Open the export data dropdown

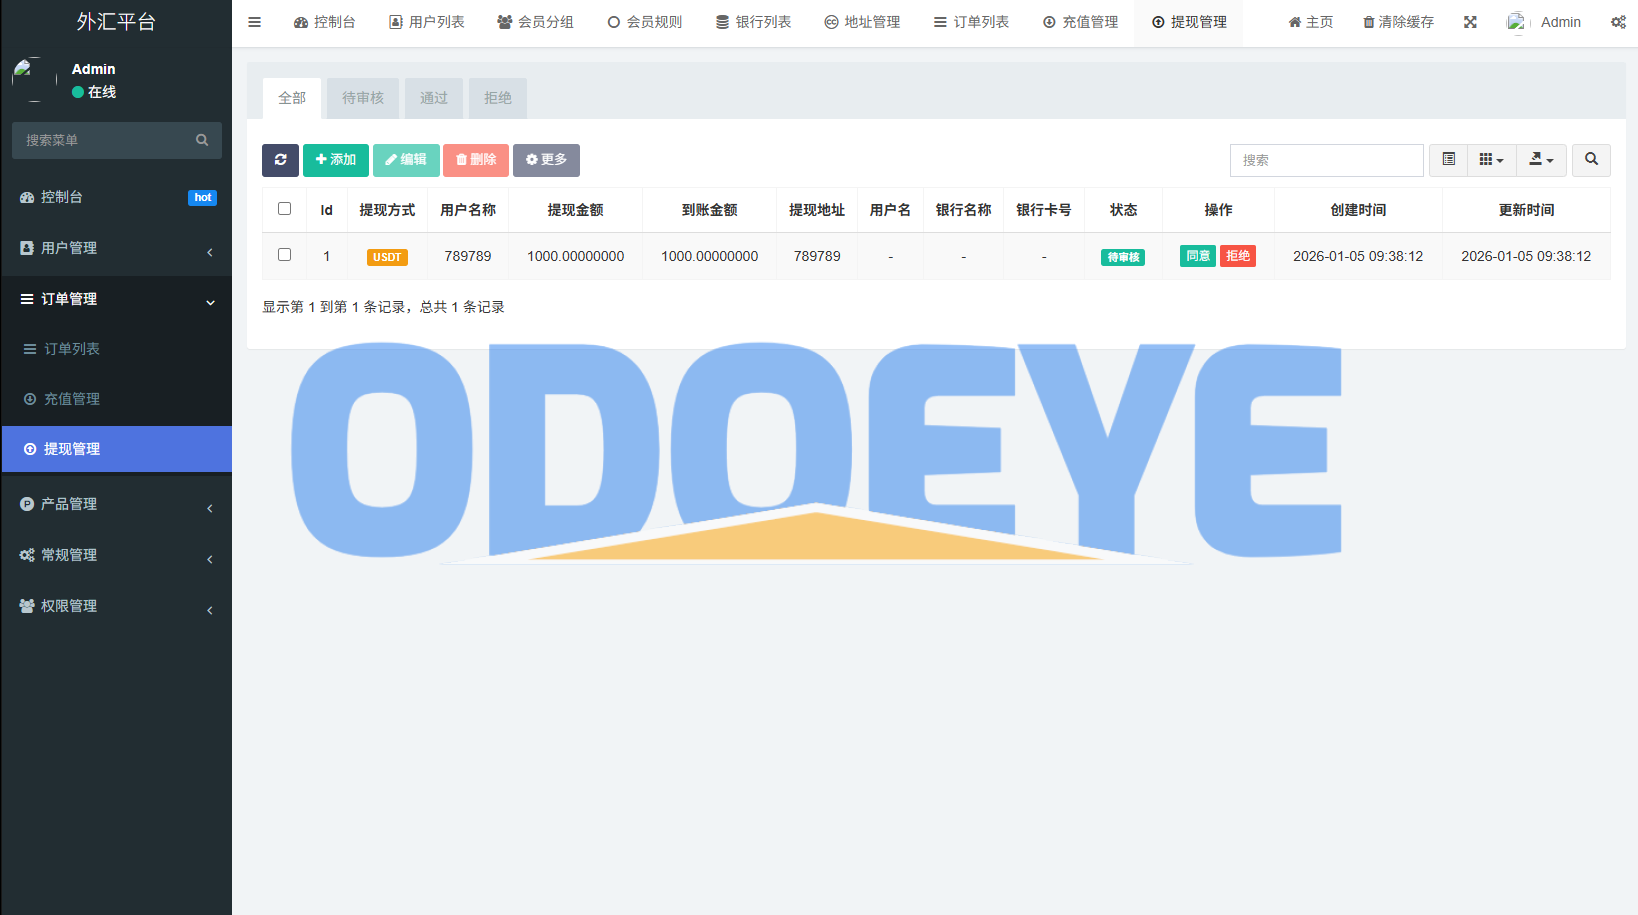tap(1541, 160)
